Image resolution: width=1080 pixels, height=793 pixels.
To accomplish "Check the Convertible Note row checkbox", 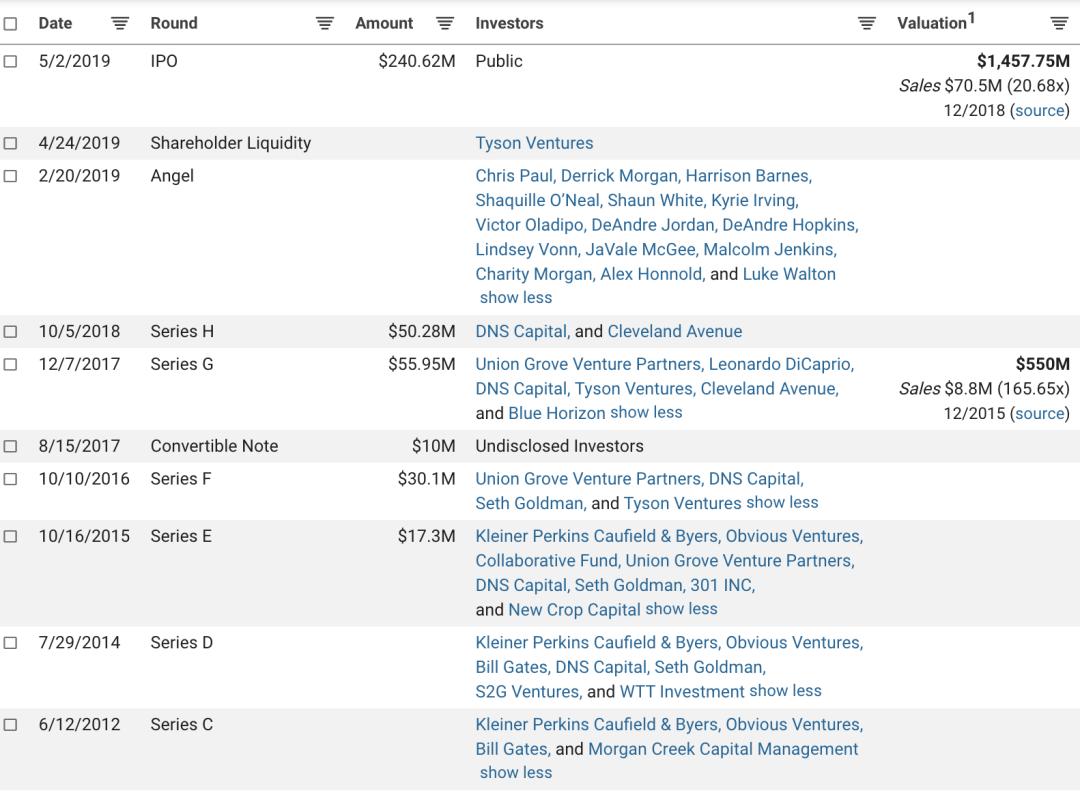I will point(10,446).
